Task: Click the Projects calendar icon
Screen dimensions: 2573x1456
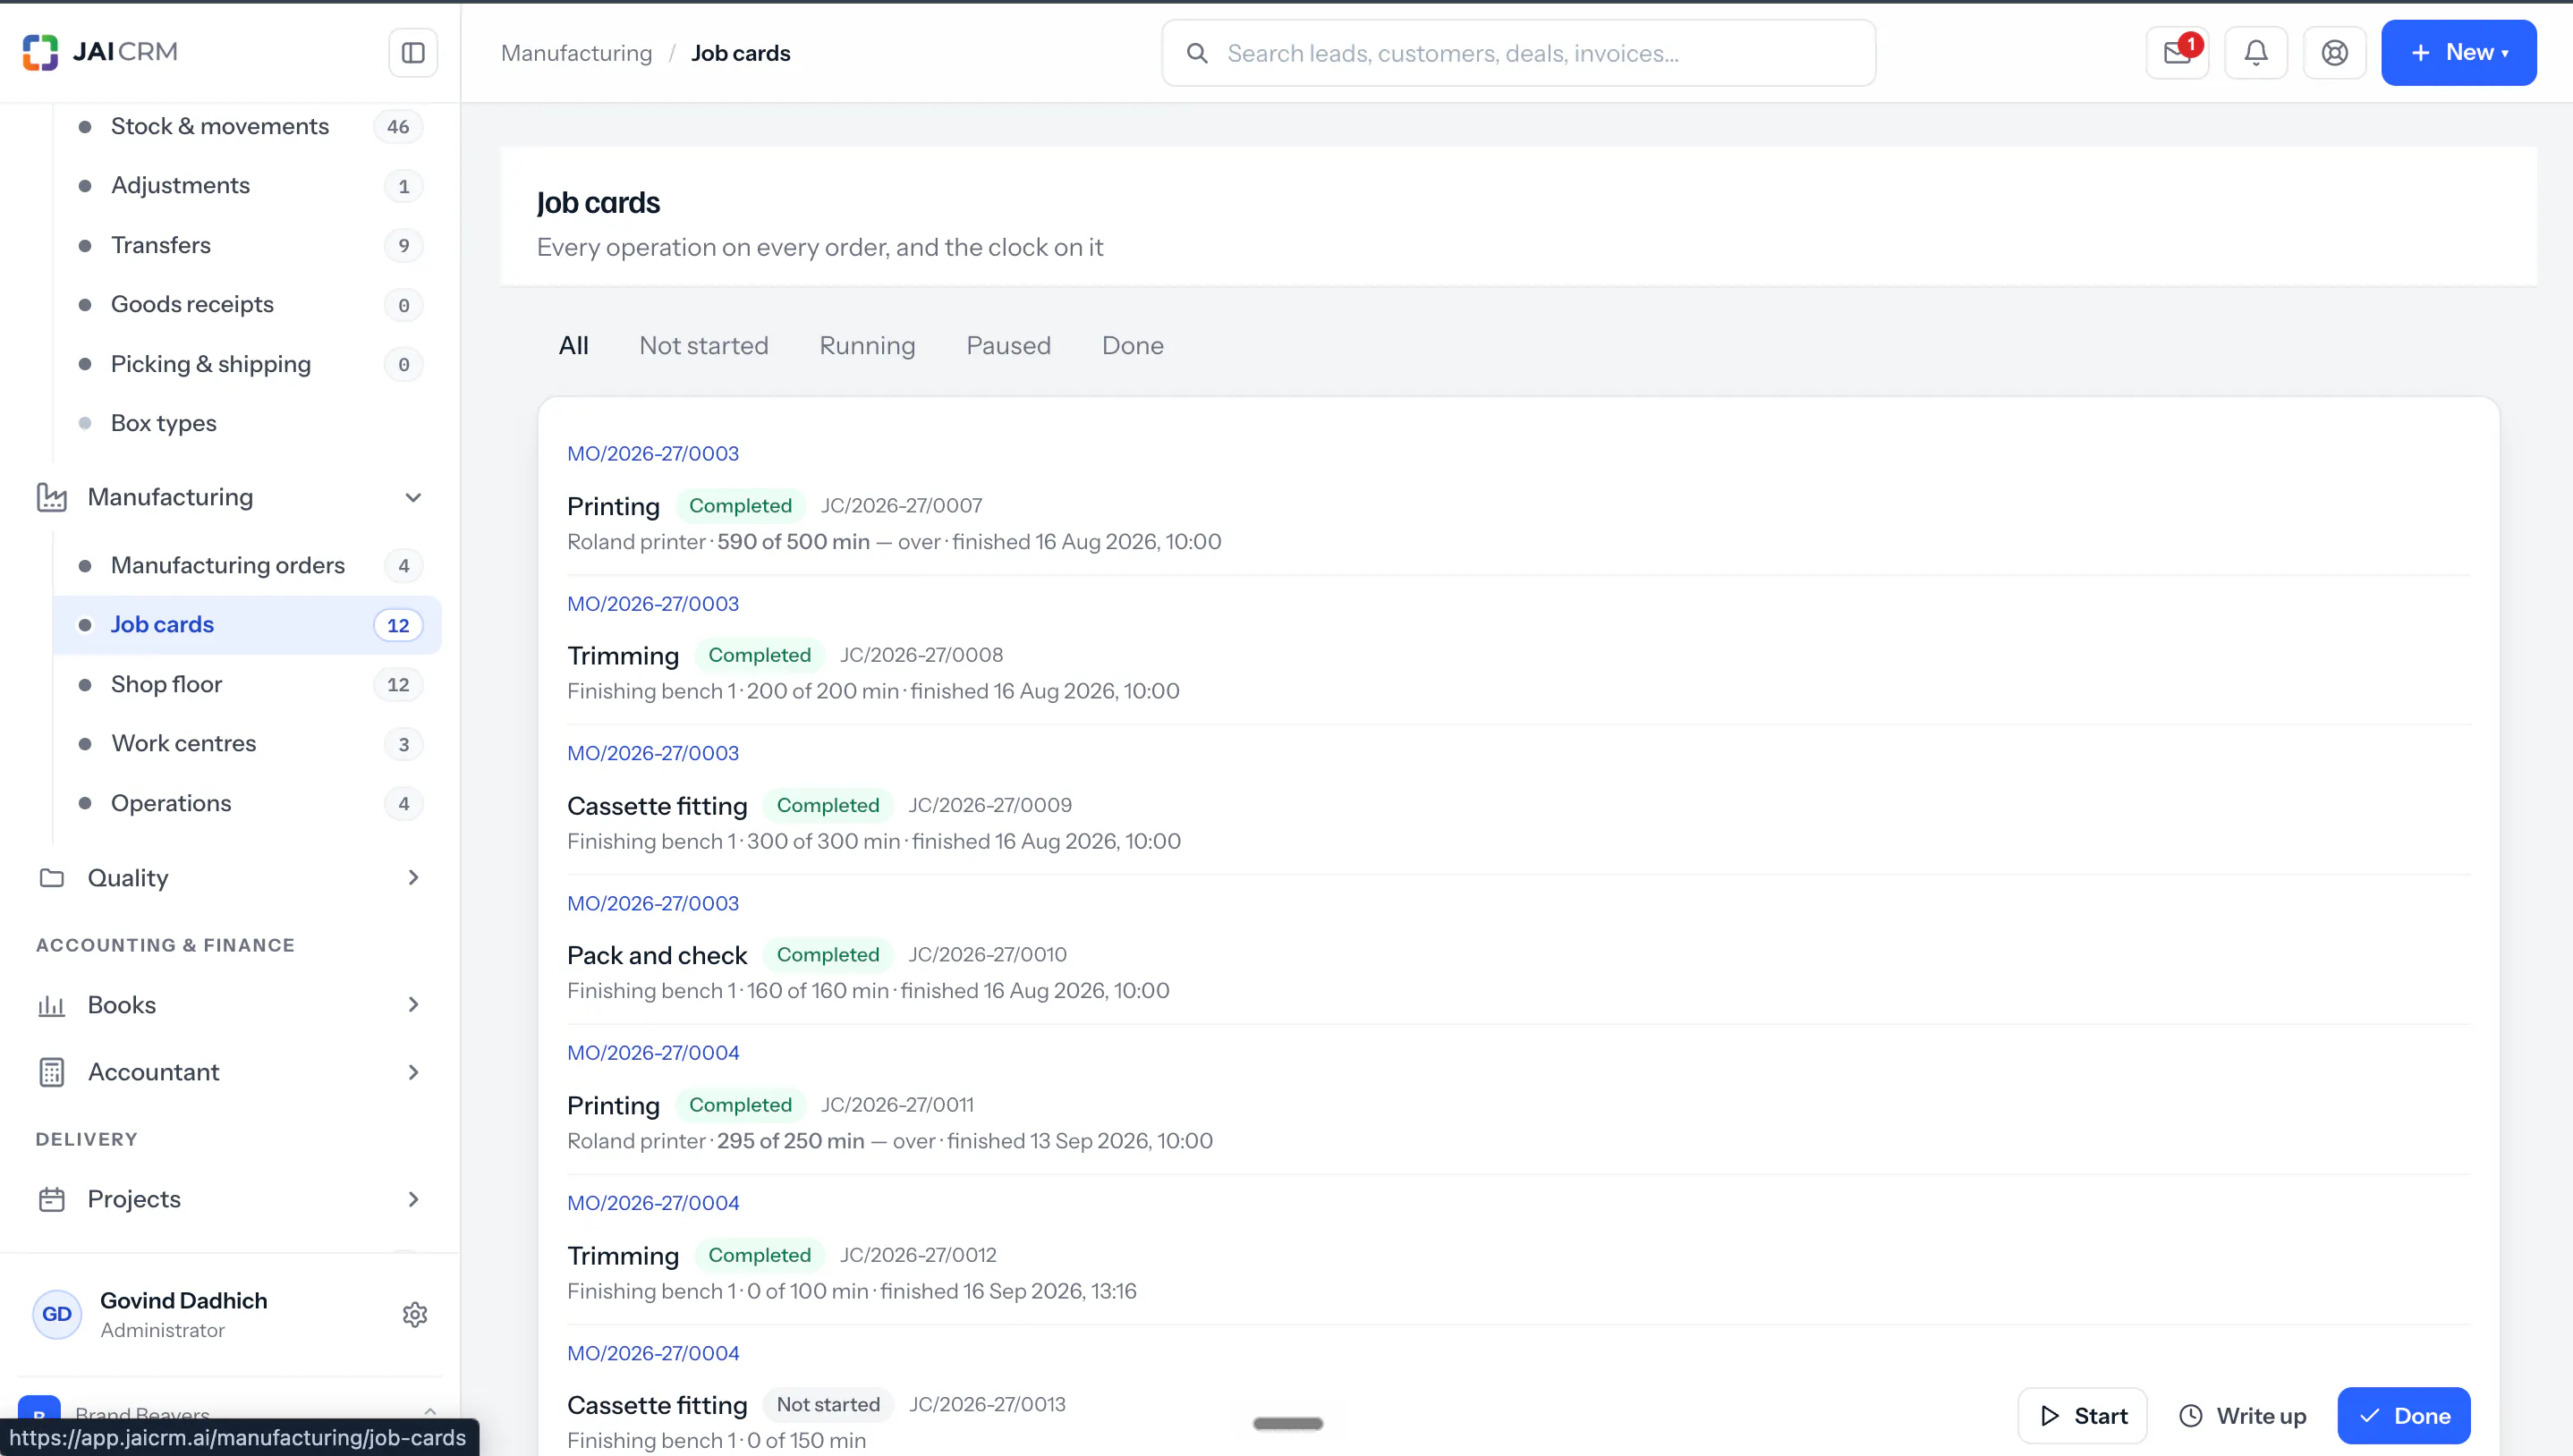Action: [x=52, y=1199]
